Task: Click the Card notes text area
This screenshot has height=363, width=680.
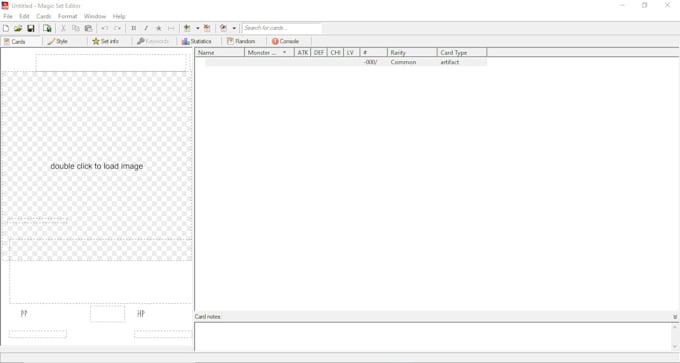Action: 432,337
